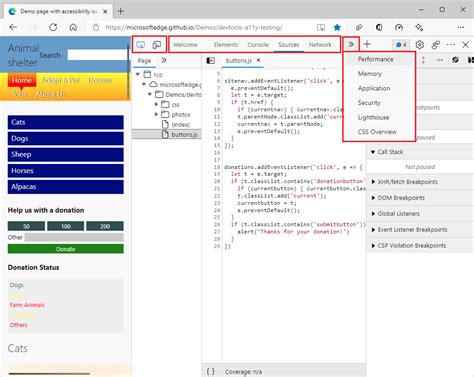Toggle device emulation icon

coord(157,45)
